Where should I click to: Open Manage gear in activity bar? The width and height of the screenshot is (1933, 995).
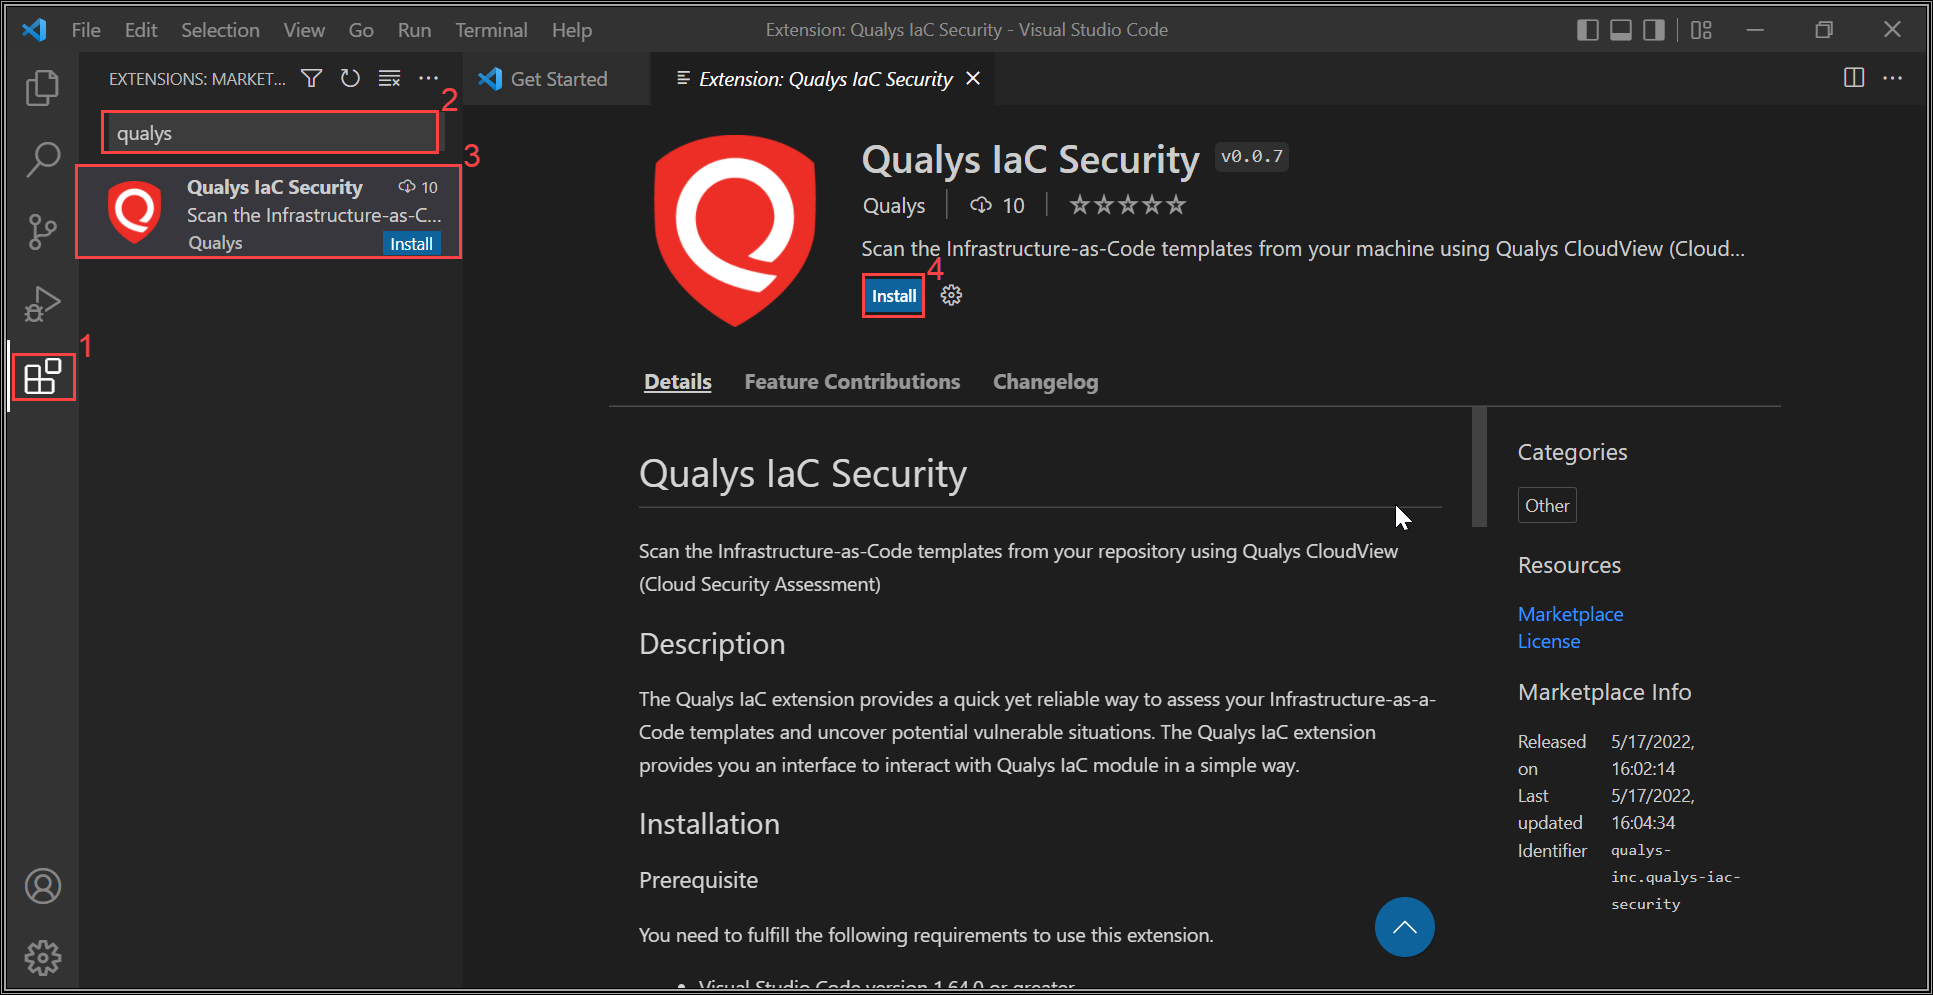pyautogui.click(x=43, y=958)
